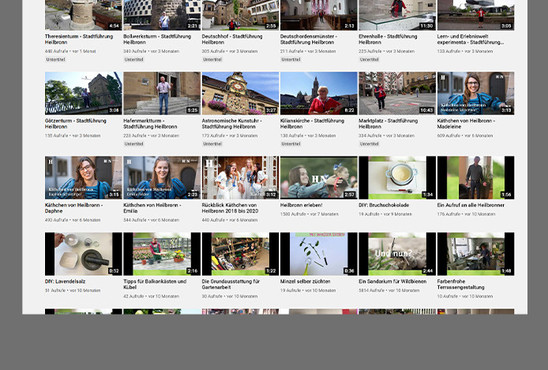Open the Bollwerksturm video thumbnail

[162, 15]
